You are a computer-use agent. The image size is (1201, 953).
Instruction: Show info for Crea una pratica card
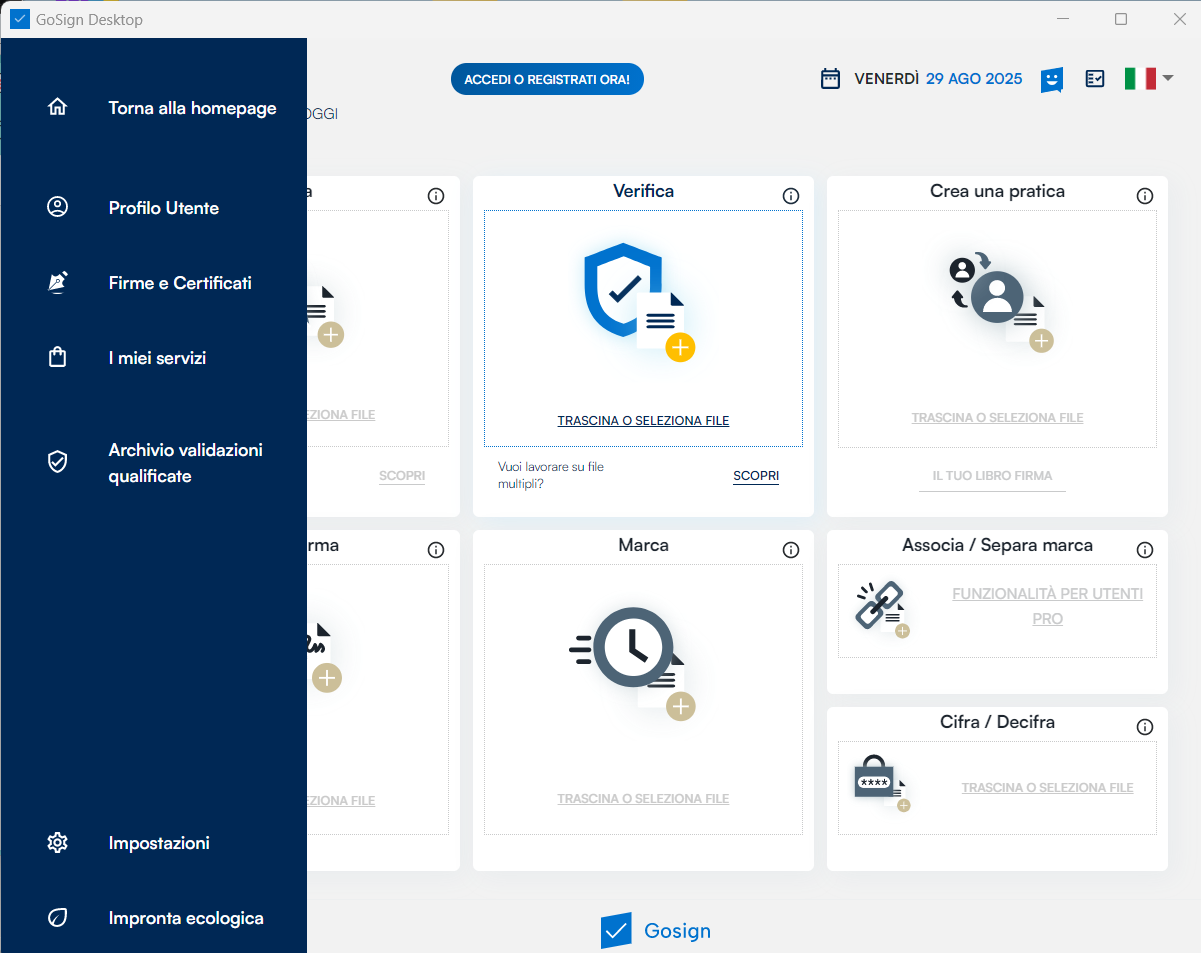[x=1145, y=196]
